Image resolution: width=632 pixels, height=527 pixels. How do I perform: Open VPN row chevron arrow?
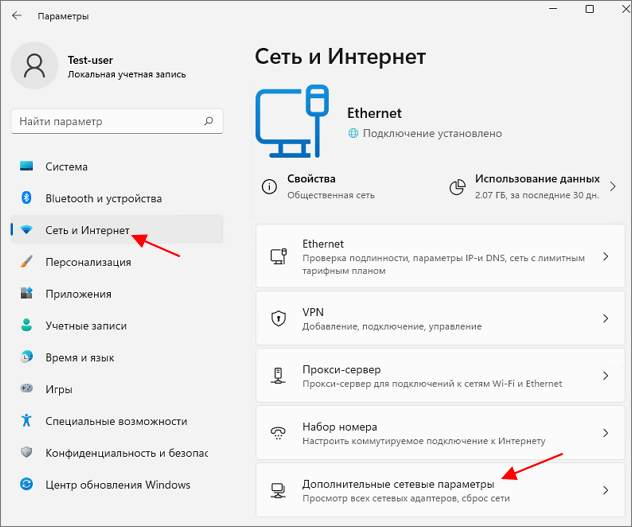[x=605, y=319]
